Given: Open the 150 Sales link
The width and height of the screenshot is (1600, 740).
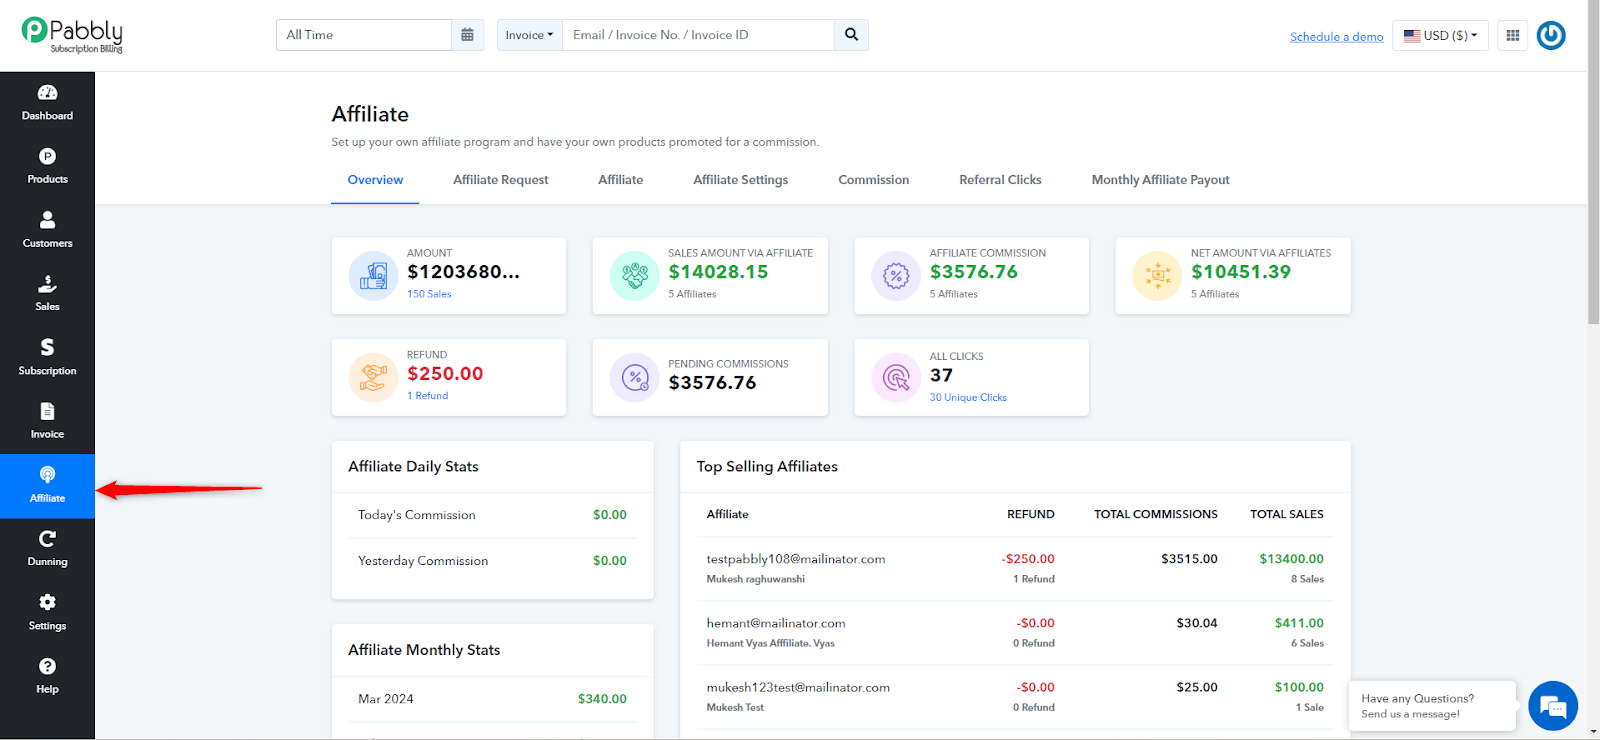Looking at the screenshot, I should tap(429, 294).
